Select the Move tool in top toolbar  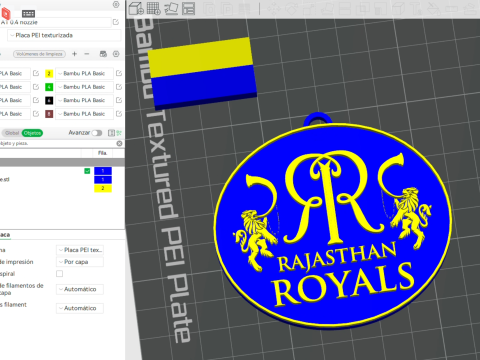274,8
